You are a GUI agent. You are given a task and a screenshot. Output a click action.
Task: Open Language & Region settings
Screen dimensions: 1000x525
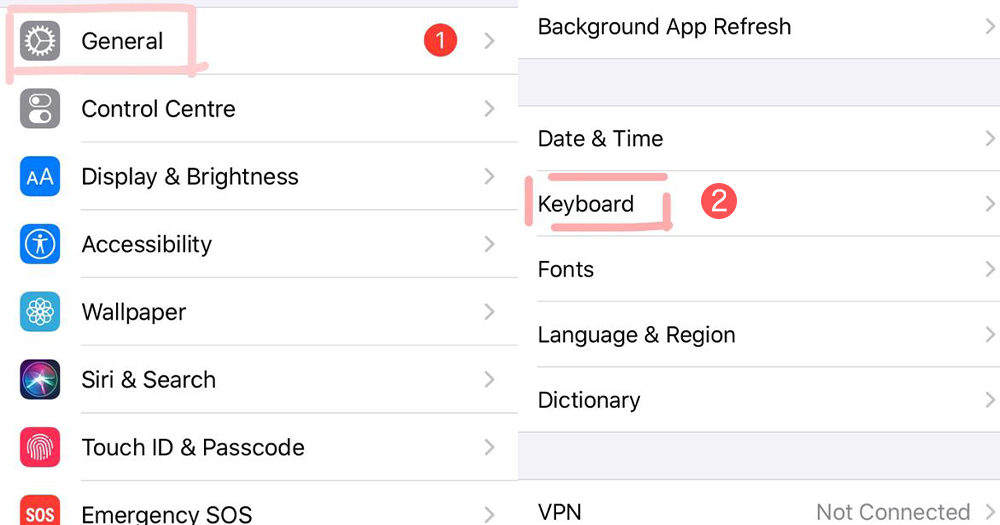tap(636, 335)
